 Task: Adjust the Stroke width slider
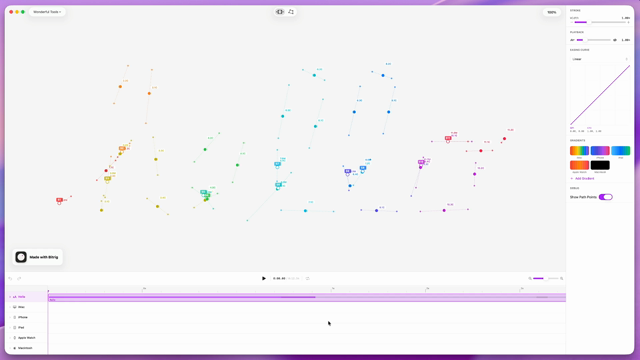pos(600,22)
